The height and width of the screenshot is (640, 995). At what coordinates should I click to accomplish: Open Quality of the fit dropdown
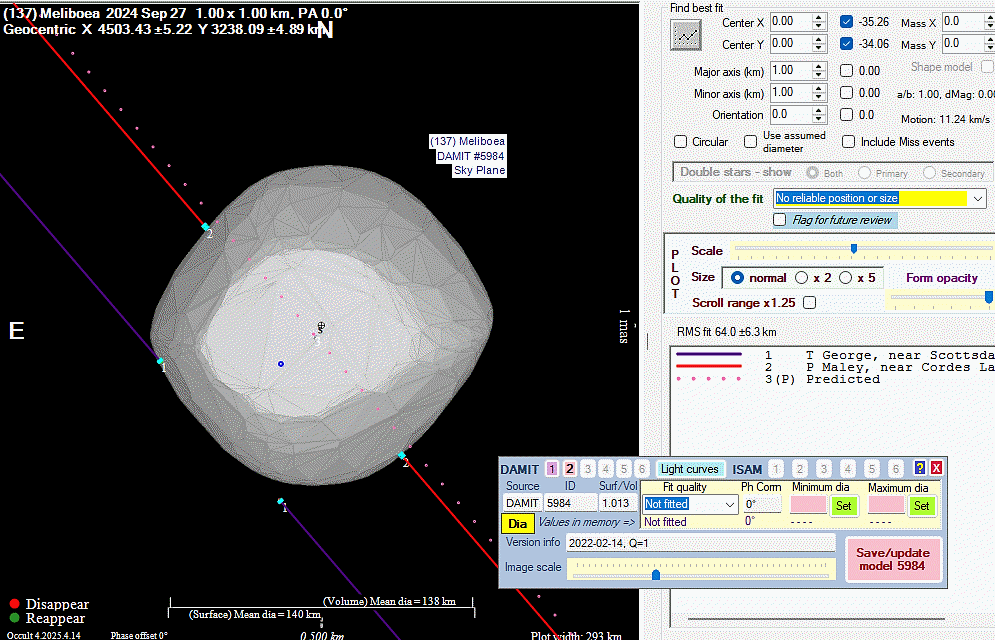[977, 199]
